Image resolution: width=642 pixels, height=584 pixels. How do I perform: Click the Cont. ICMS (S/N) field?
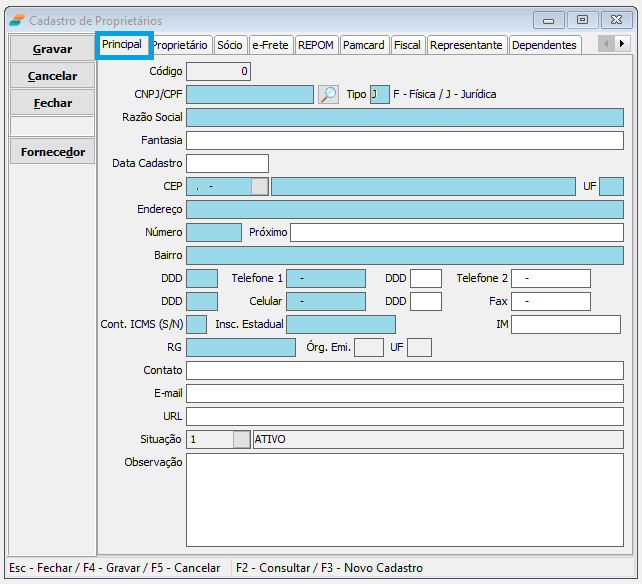[196, 324]
